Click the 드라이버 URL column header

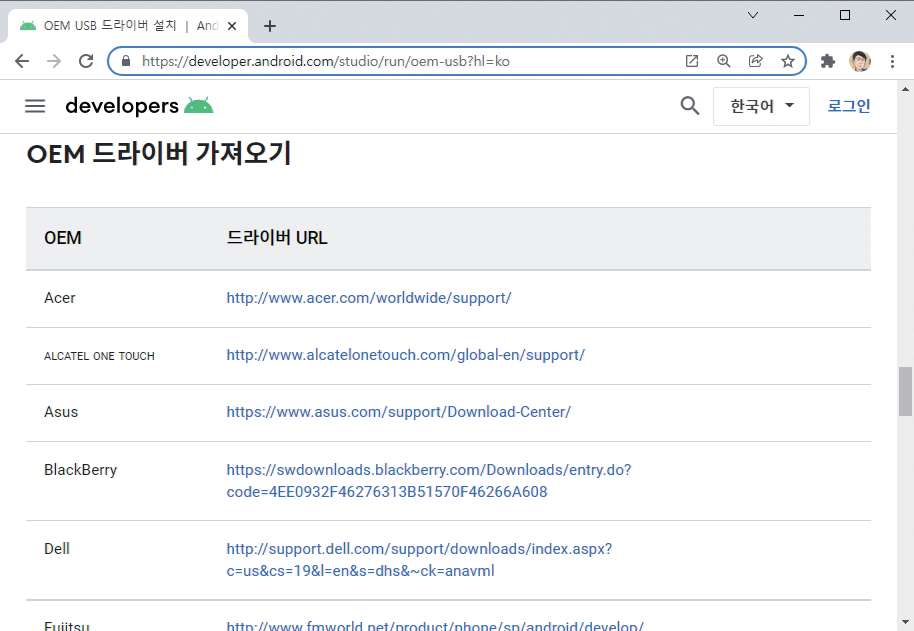click(x=277, y=238)
